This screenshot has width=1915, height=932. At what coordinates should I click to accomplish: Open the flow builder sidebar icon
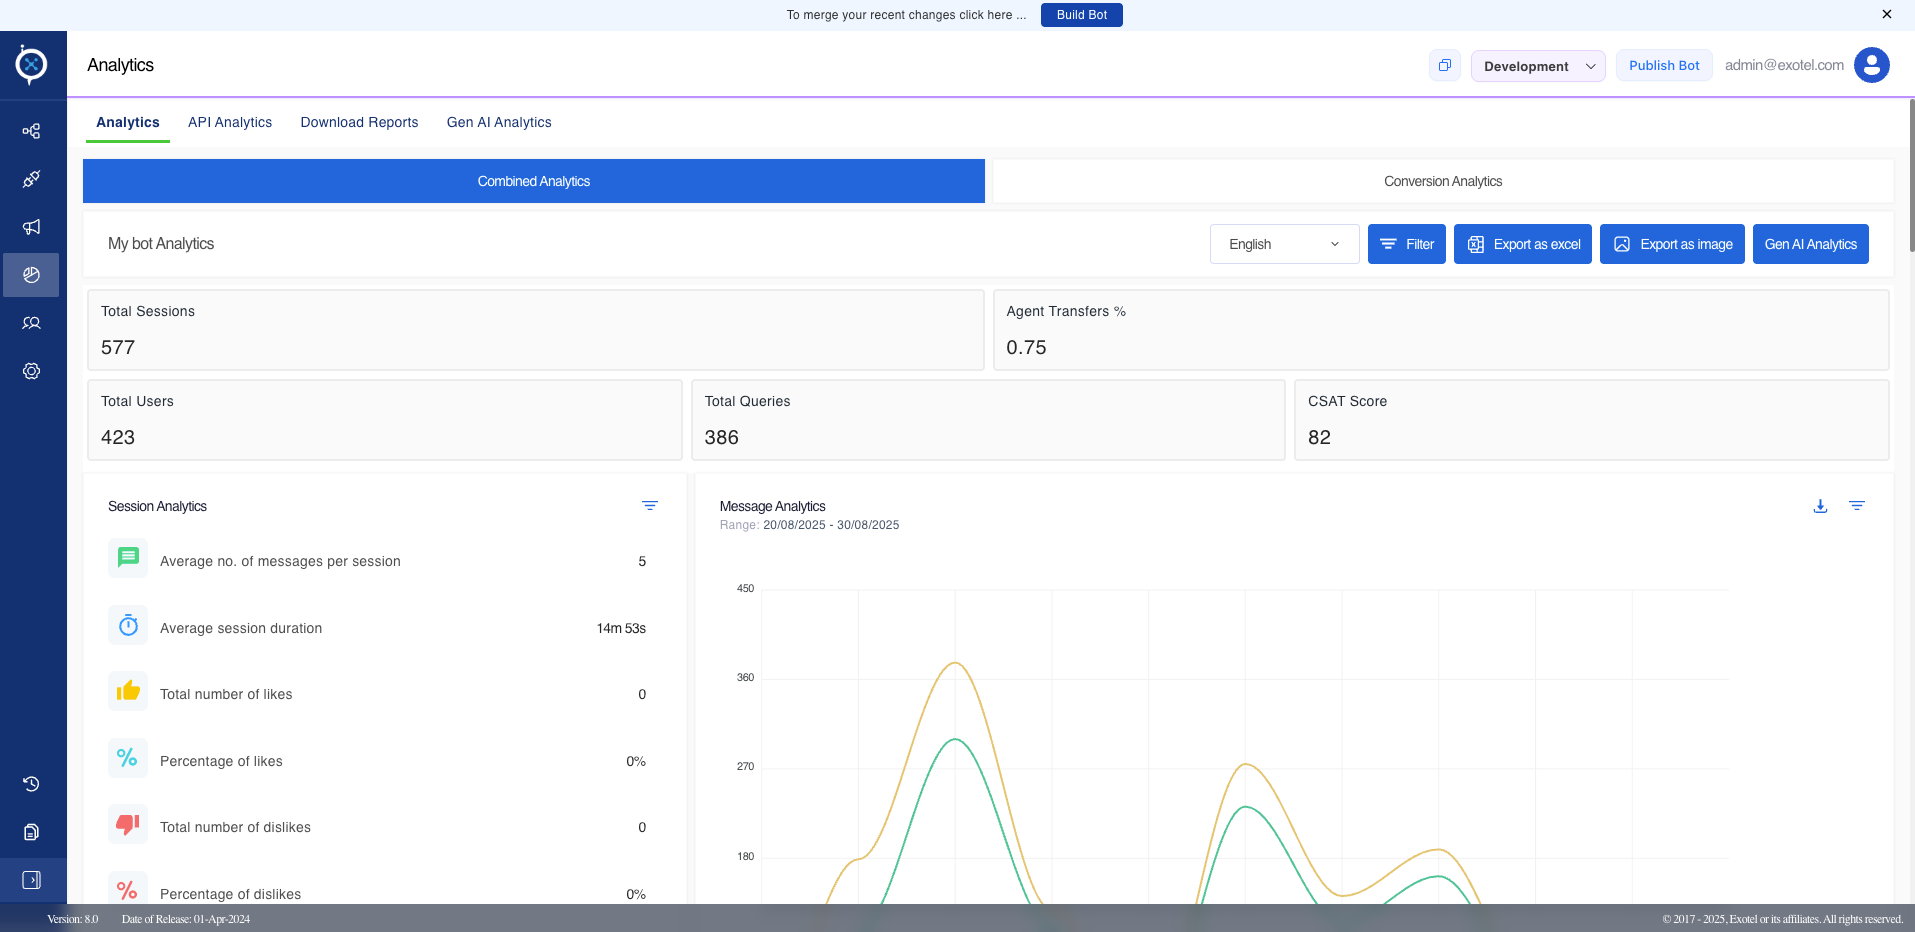(31, 131)
